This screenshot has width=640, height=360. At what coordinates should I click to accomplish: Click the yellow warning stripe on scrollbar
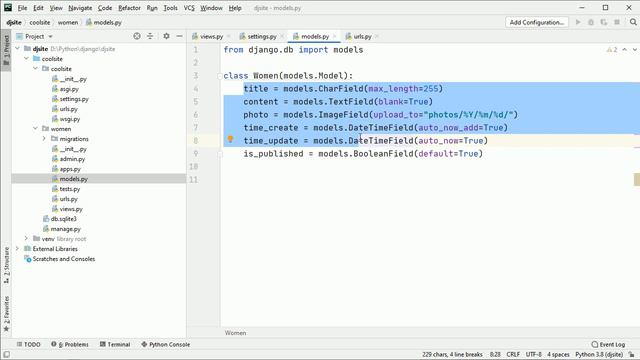pyautogui.click(x=637, y=179)
